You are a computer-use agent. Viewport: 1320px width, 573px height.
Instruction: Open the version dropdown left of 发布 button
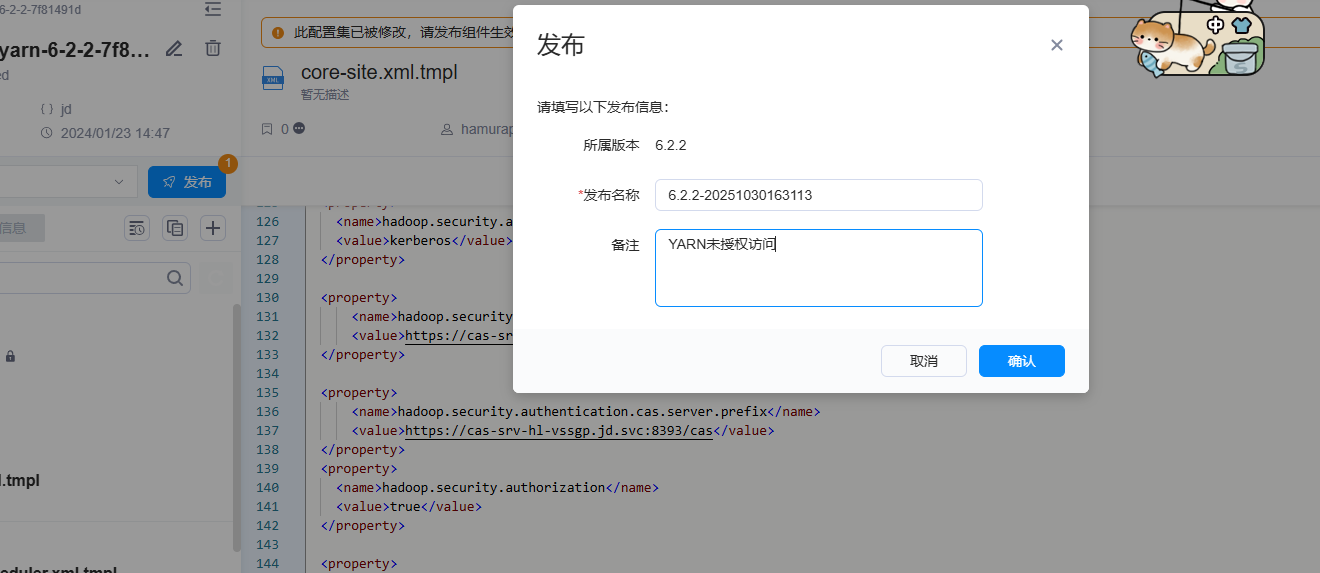click(x=66, y=182)
